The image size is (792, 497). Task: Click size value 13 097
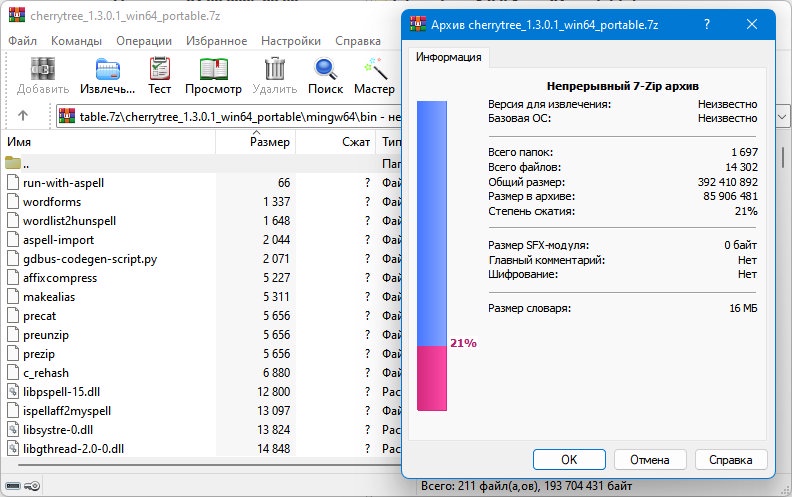(273, 411)
